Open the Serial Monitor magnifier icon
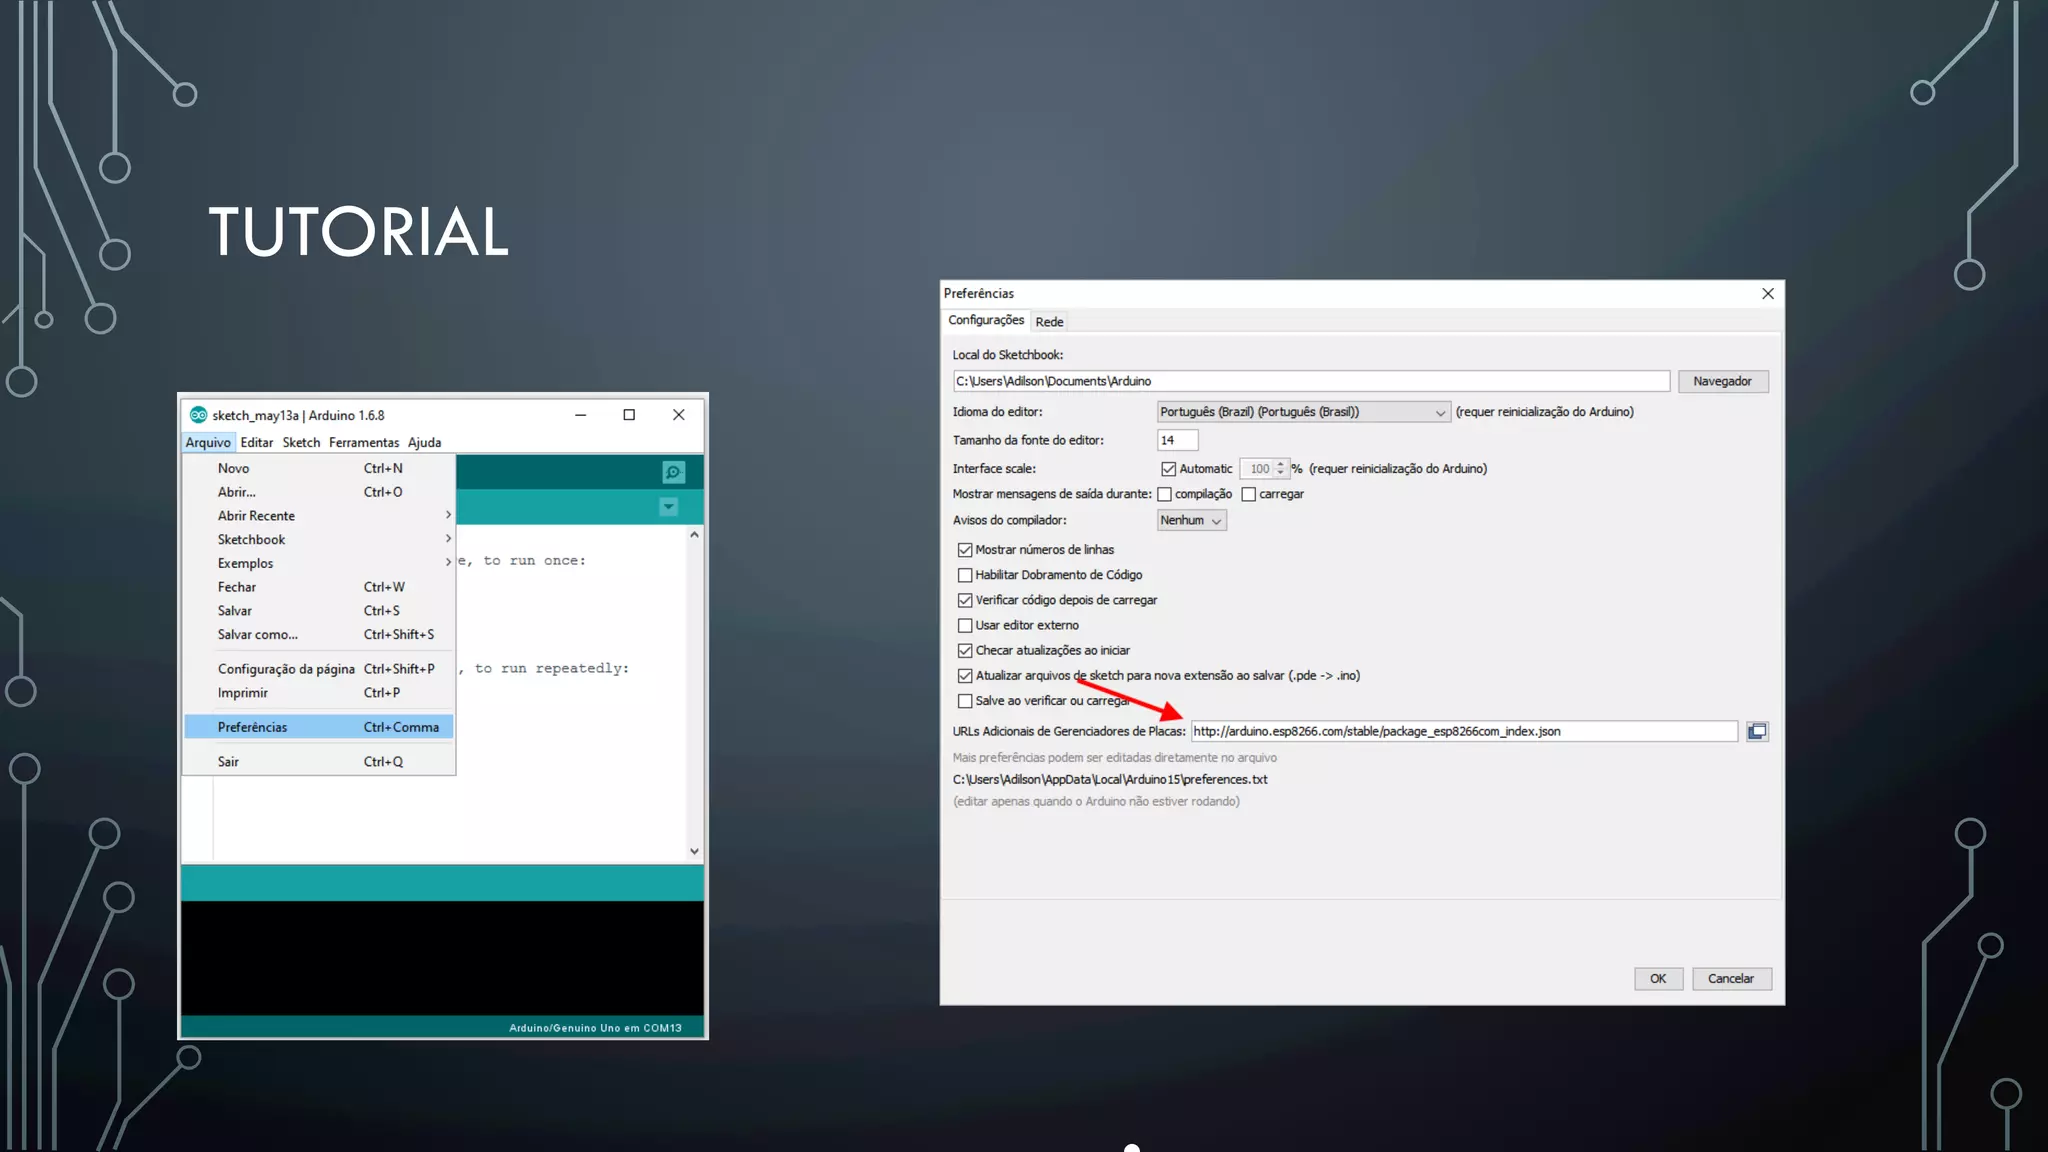The height and width of the screenshot is (1152, 2048). tap(674, 472)
